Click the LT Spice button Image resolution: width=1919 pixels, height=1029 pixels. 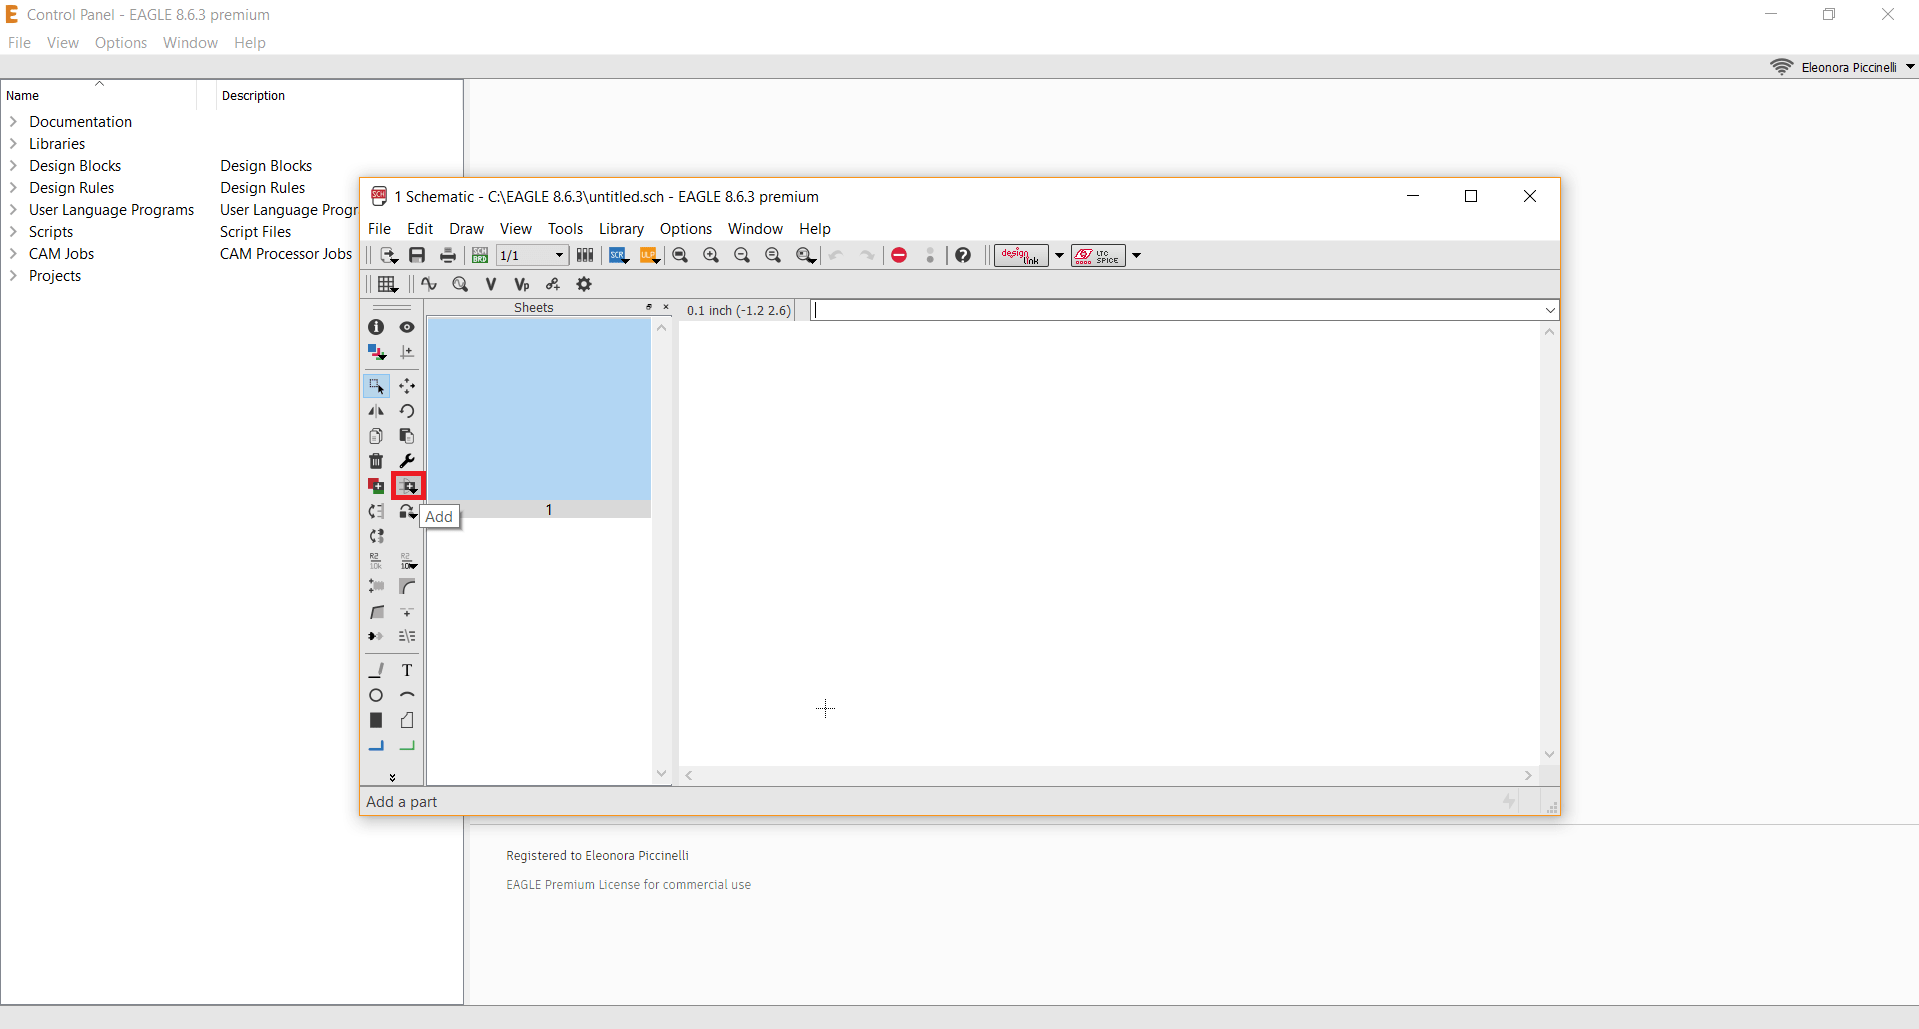(x=1098, y=255)
